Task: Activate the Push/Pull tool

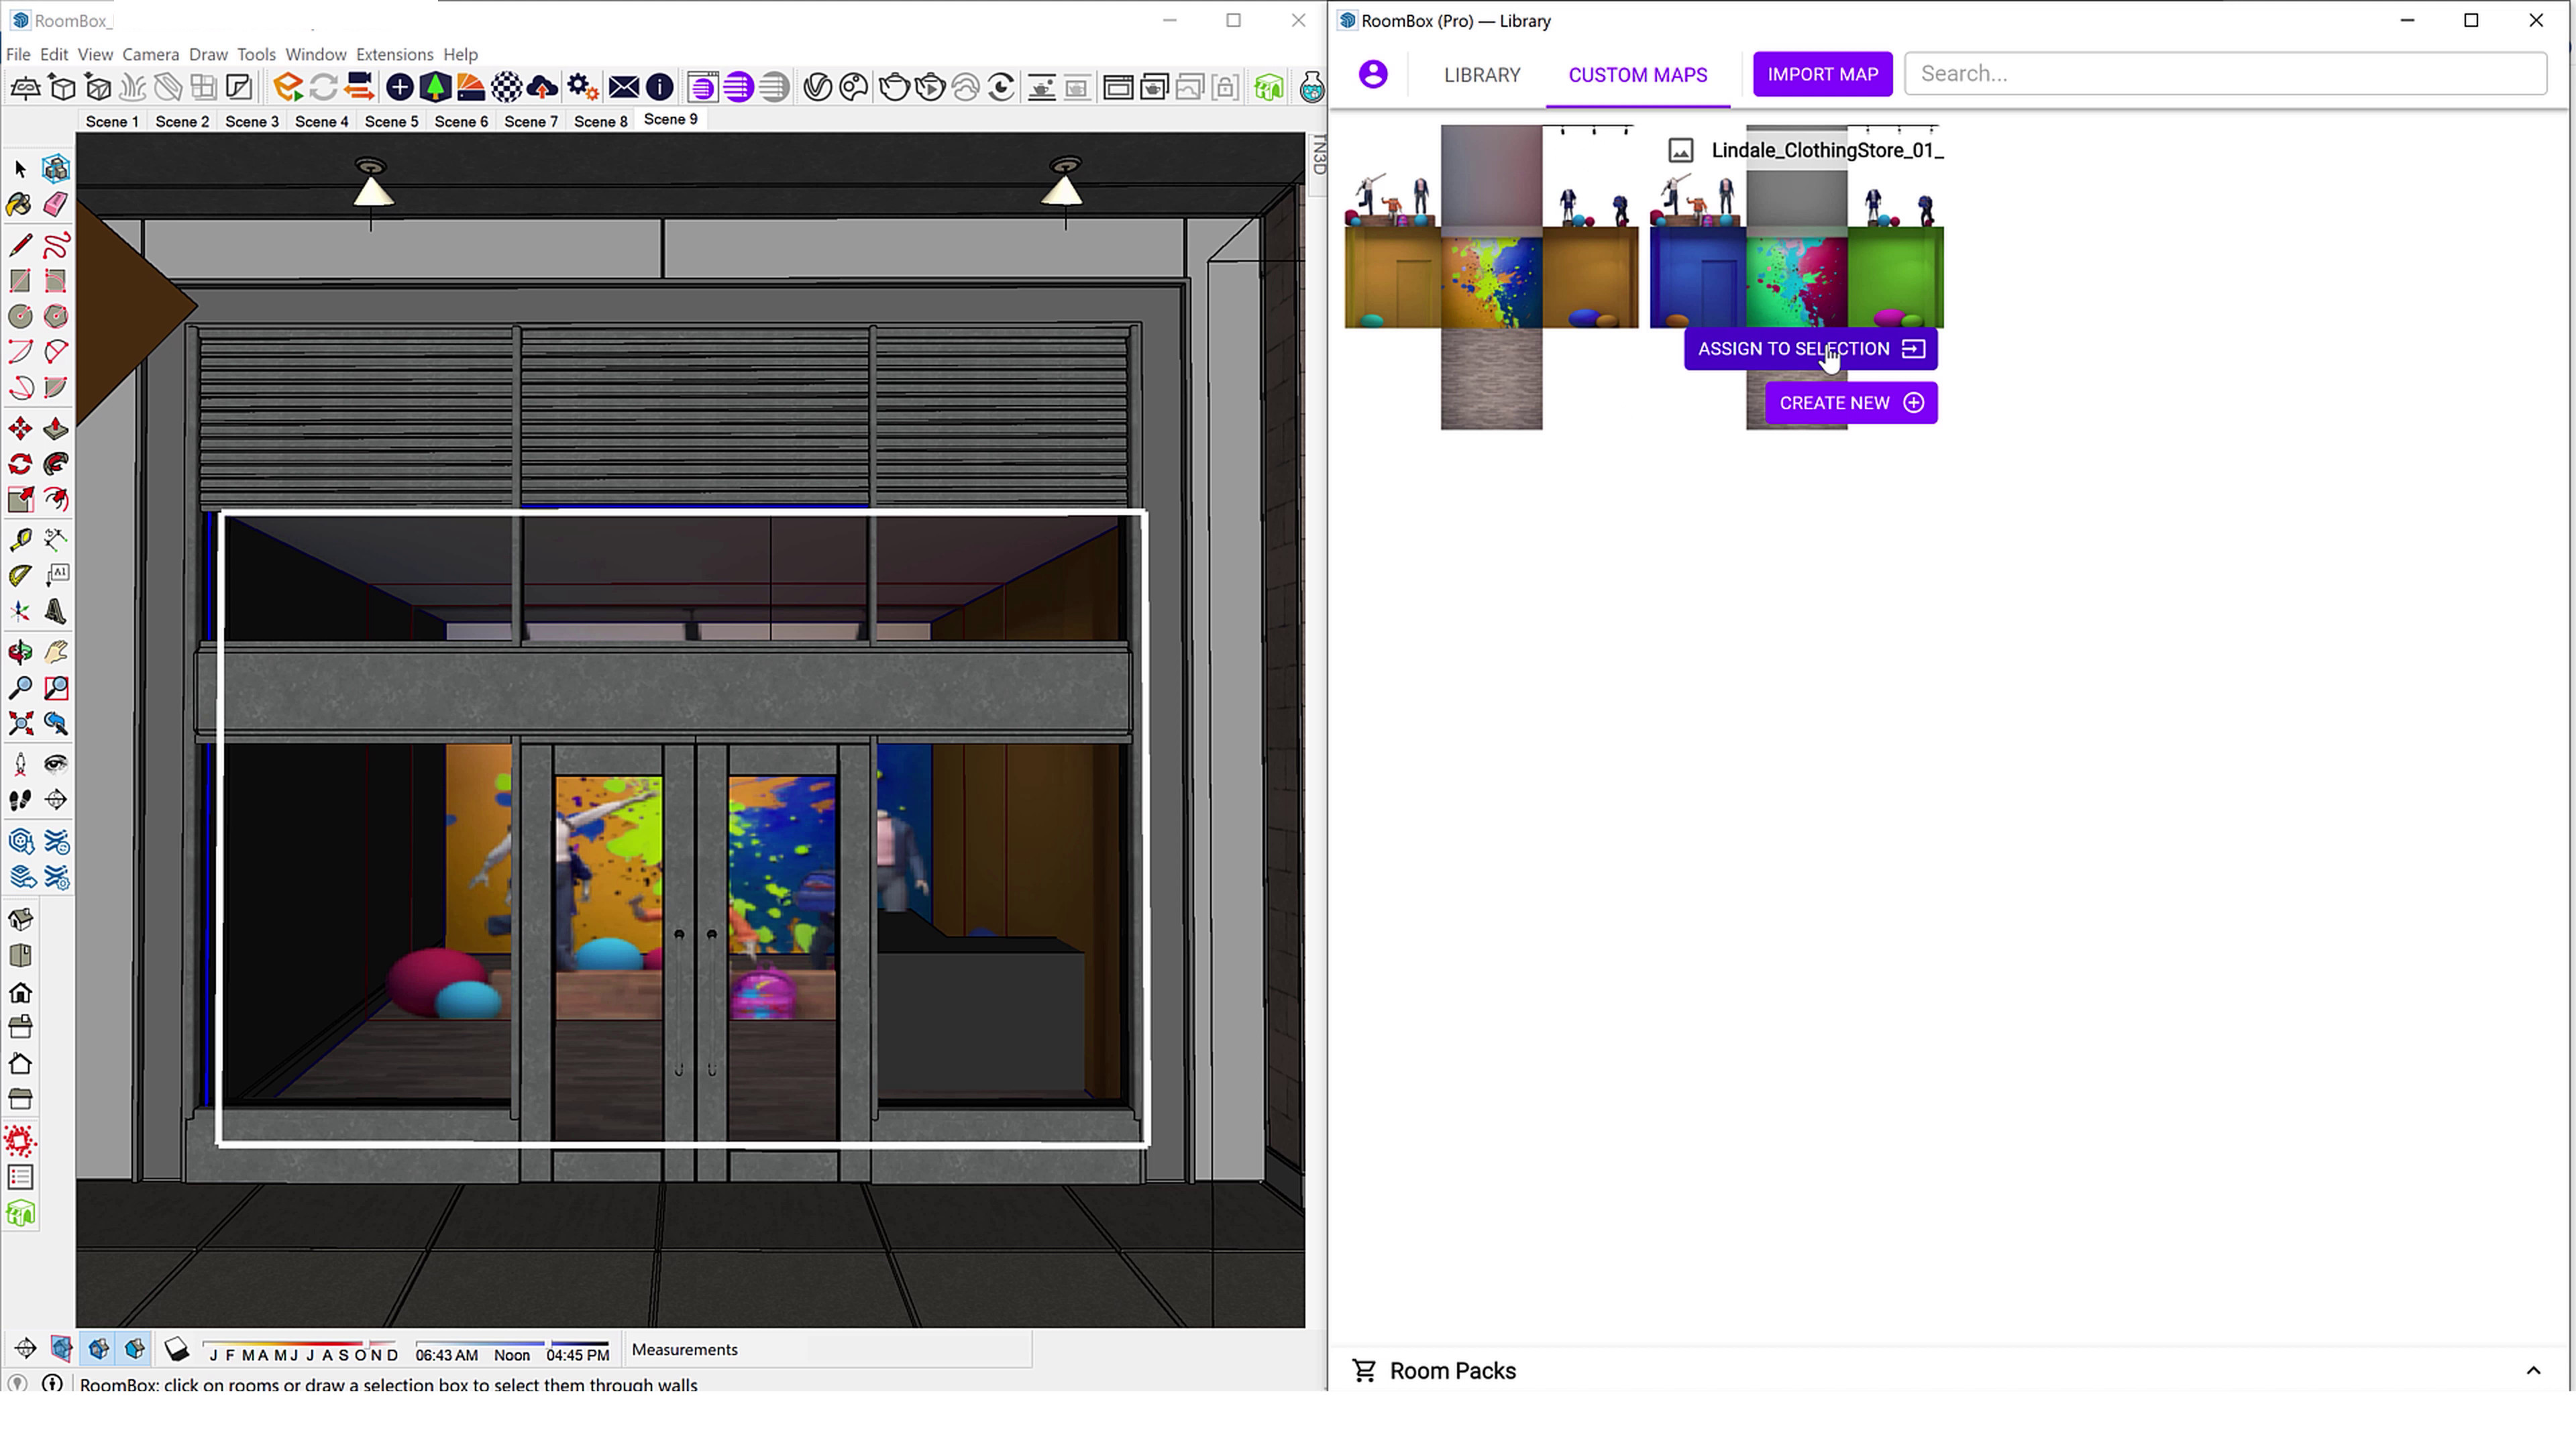Action: point(56,429)
